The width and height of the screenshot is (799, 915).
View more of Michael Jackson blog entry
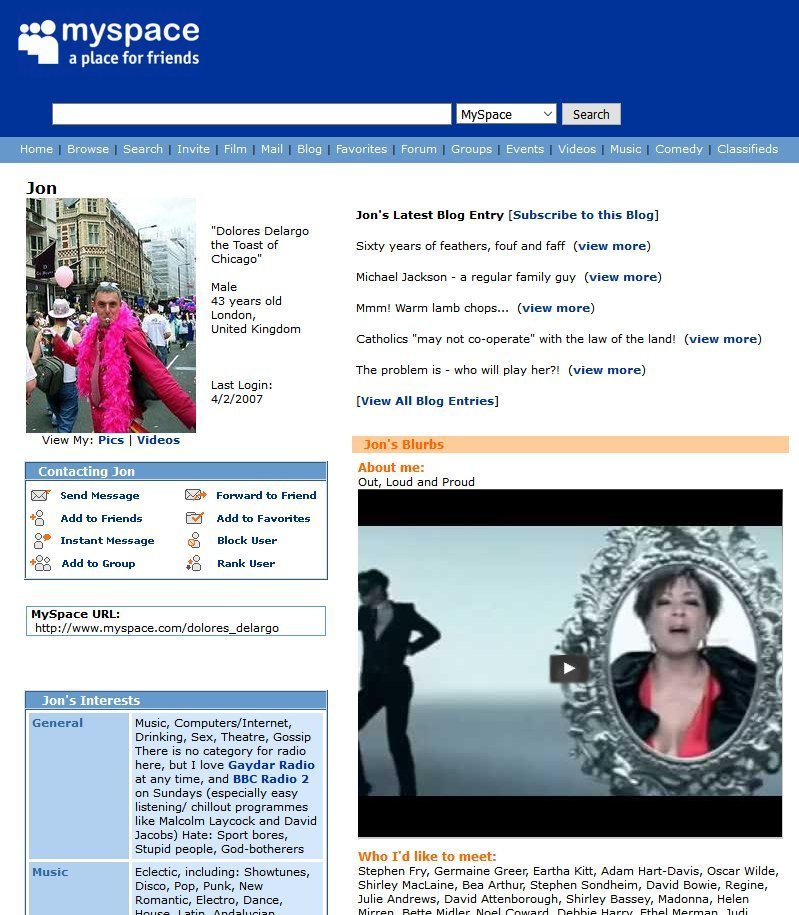pos(623,277)
